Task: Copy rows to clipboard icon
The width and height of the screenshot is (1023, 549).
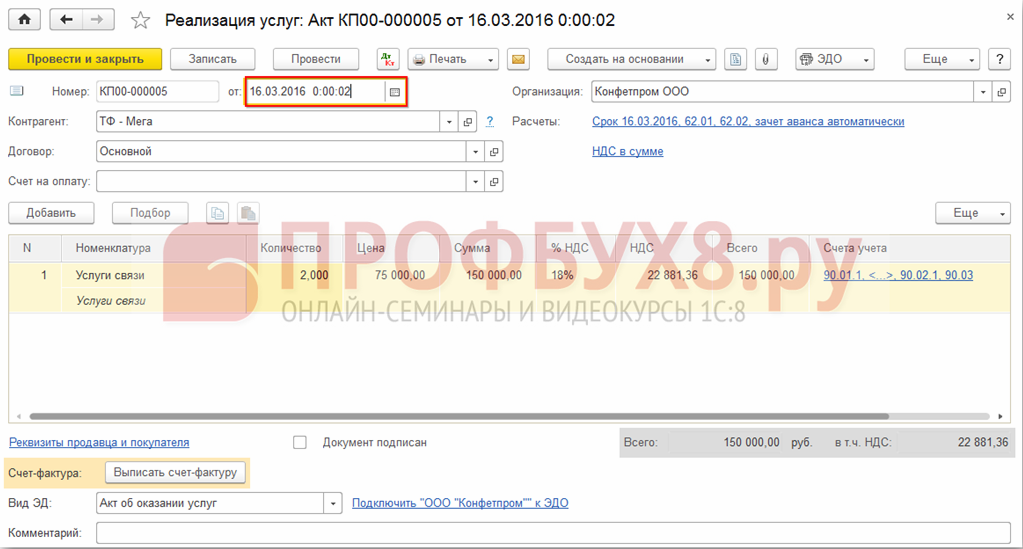Action: click(217, 213)
